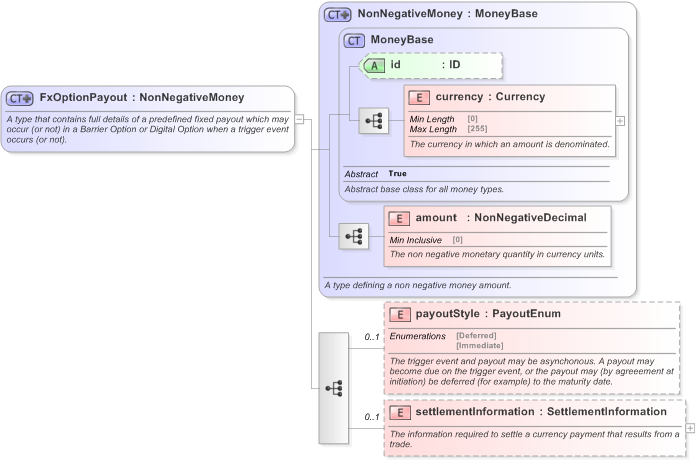Click the E icon of currency element

[419, 98]
